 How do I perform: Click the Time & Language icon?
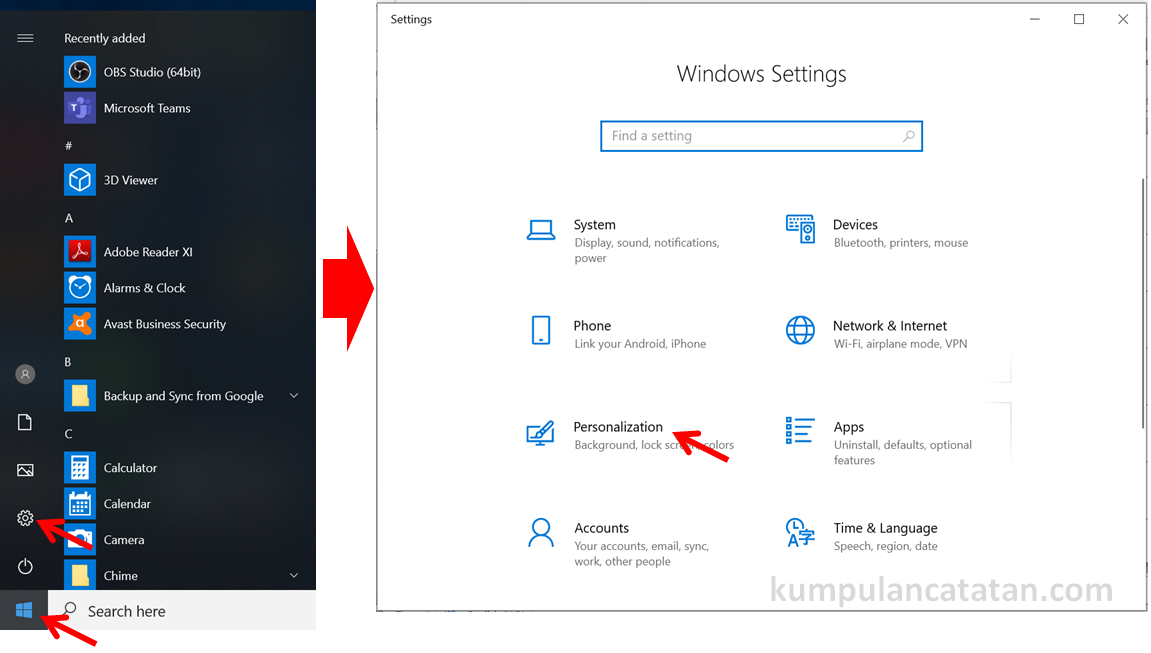tap(800, 533)
